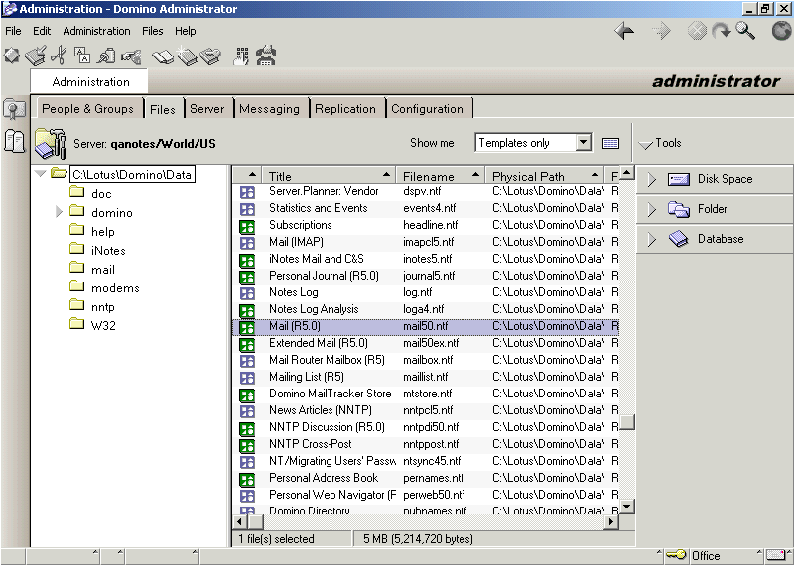The image size is (794, 565).
Task: Select the mail folder in tree
Action: [102, 269]
